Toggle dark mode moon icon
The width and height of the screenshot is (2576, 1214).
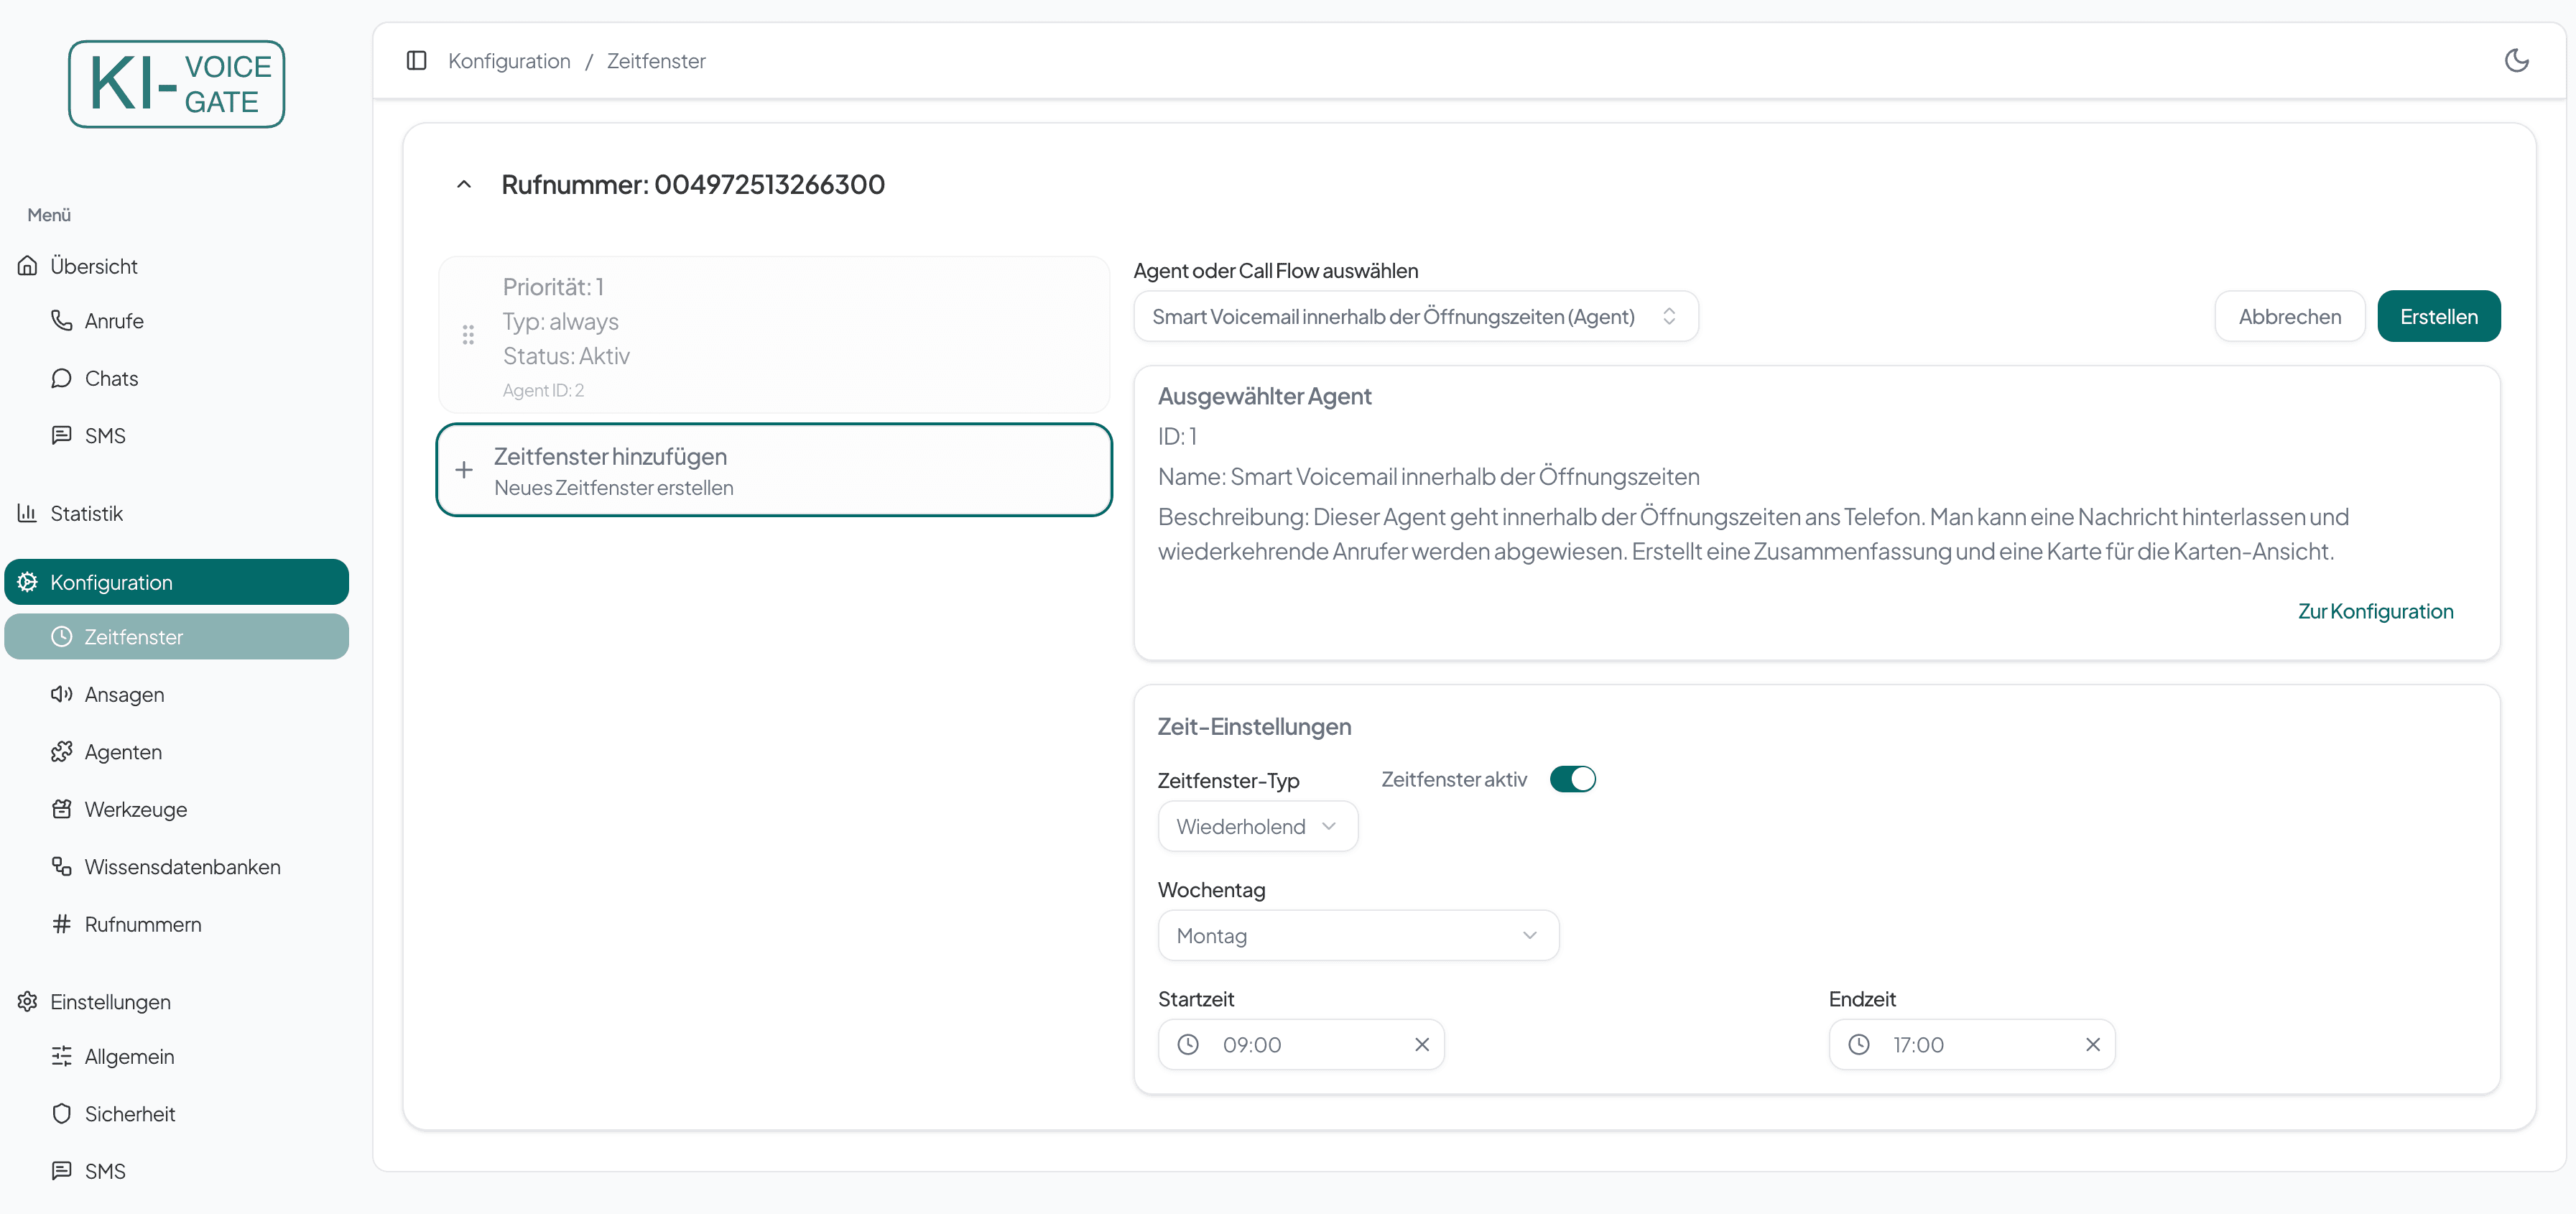(x=2516, y=60)
